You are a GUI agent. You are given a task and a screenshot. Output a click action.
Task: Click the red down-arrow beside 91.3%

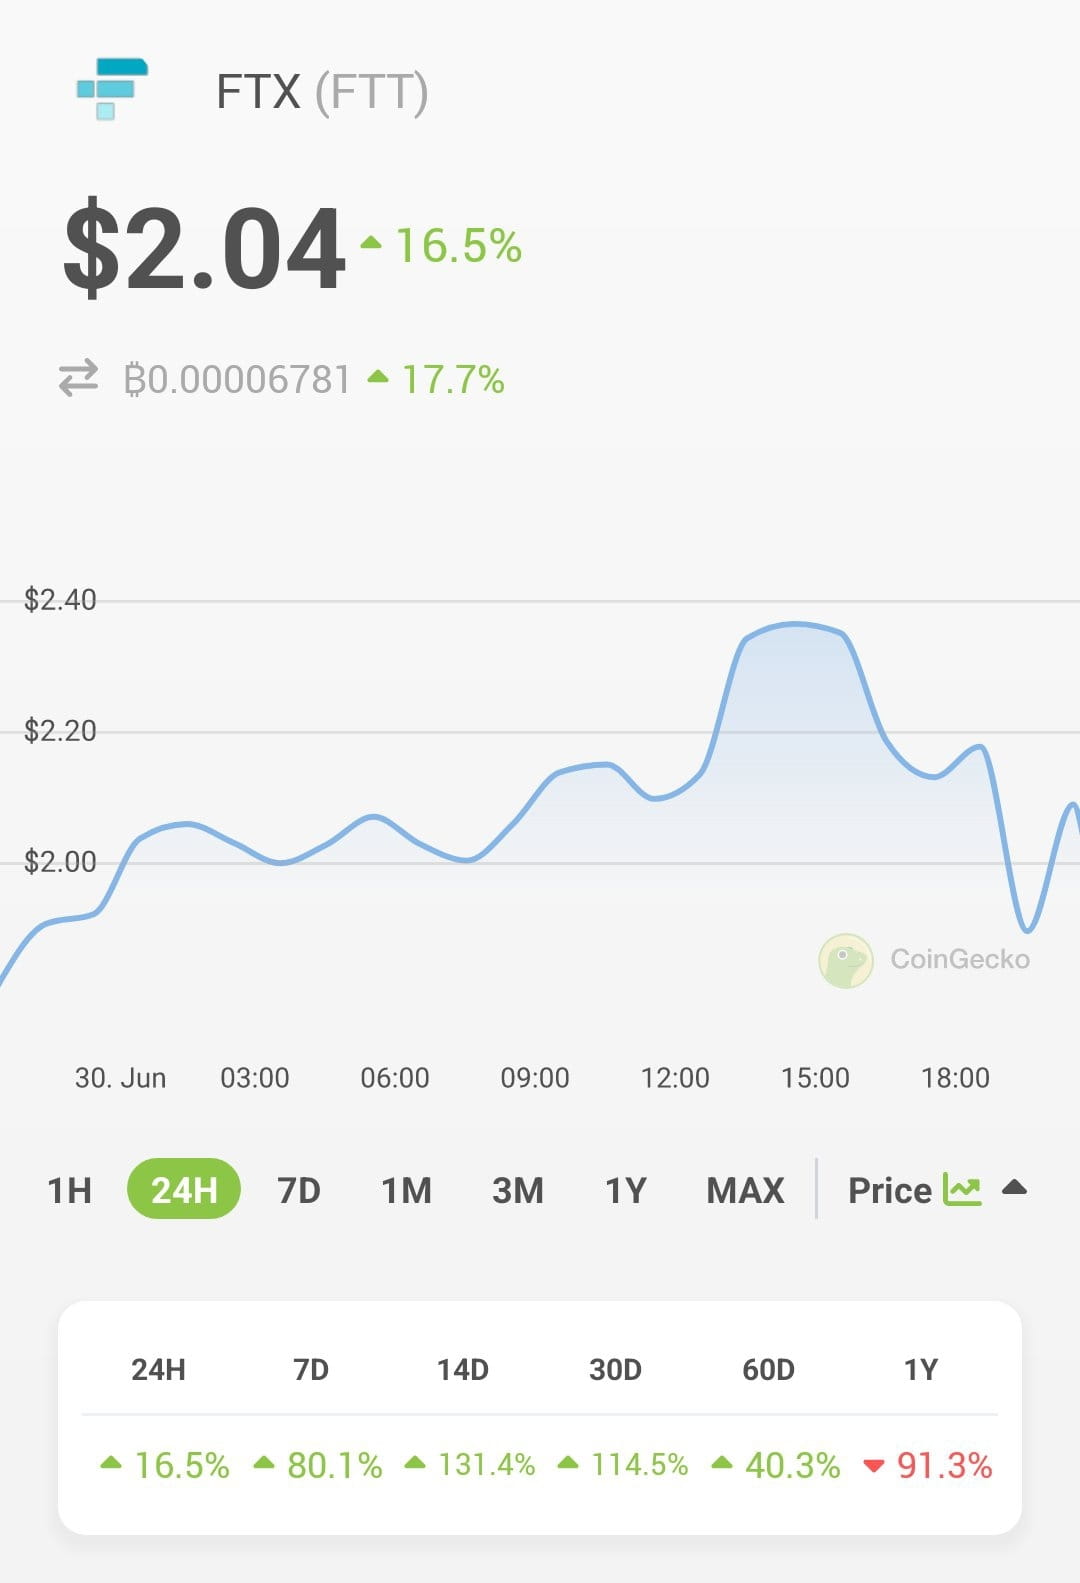click(873, 1465)
